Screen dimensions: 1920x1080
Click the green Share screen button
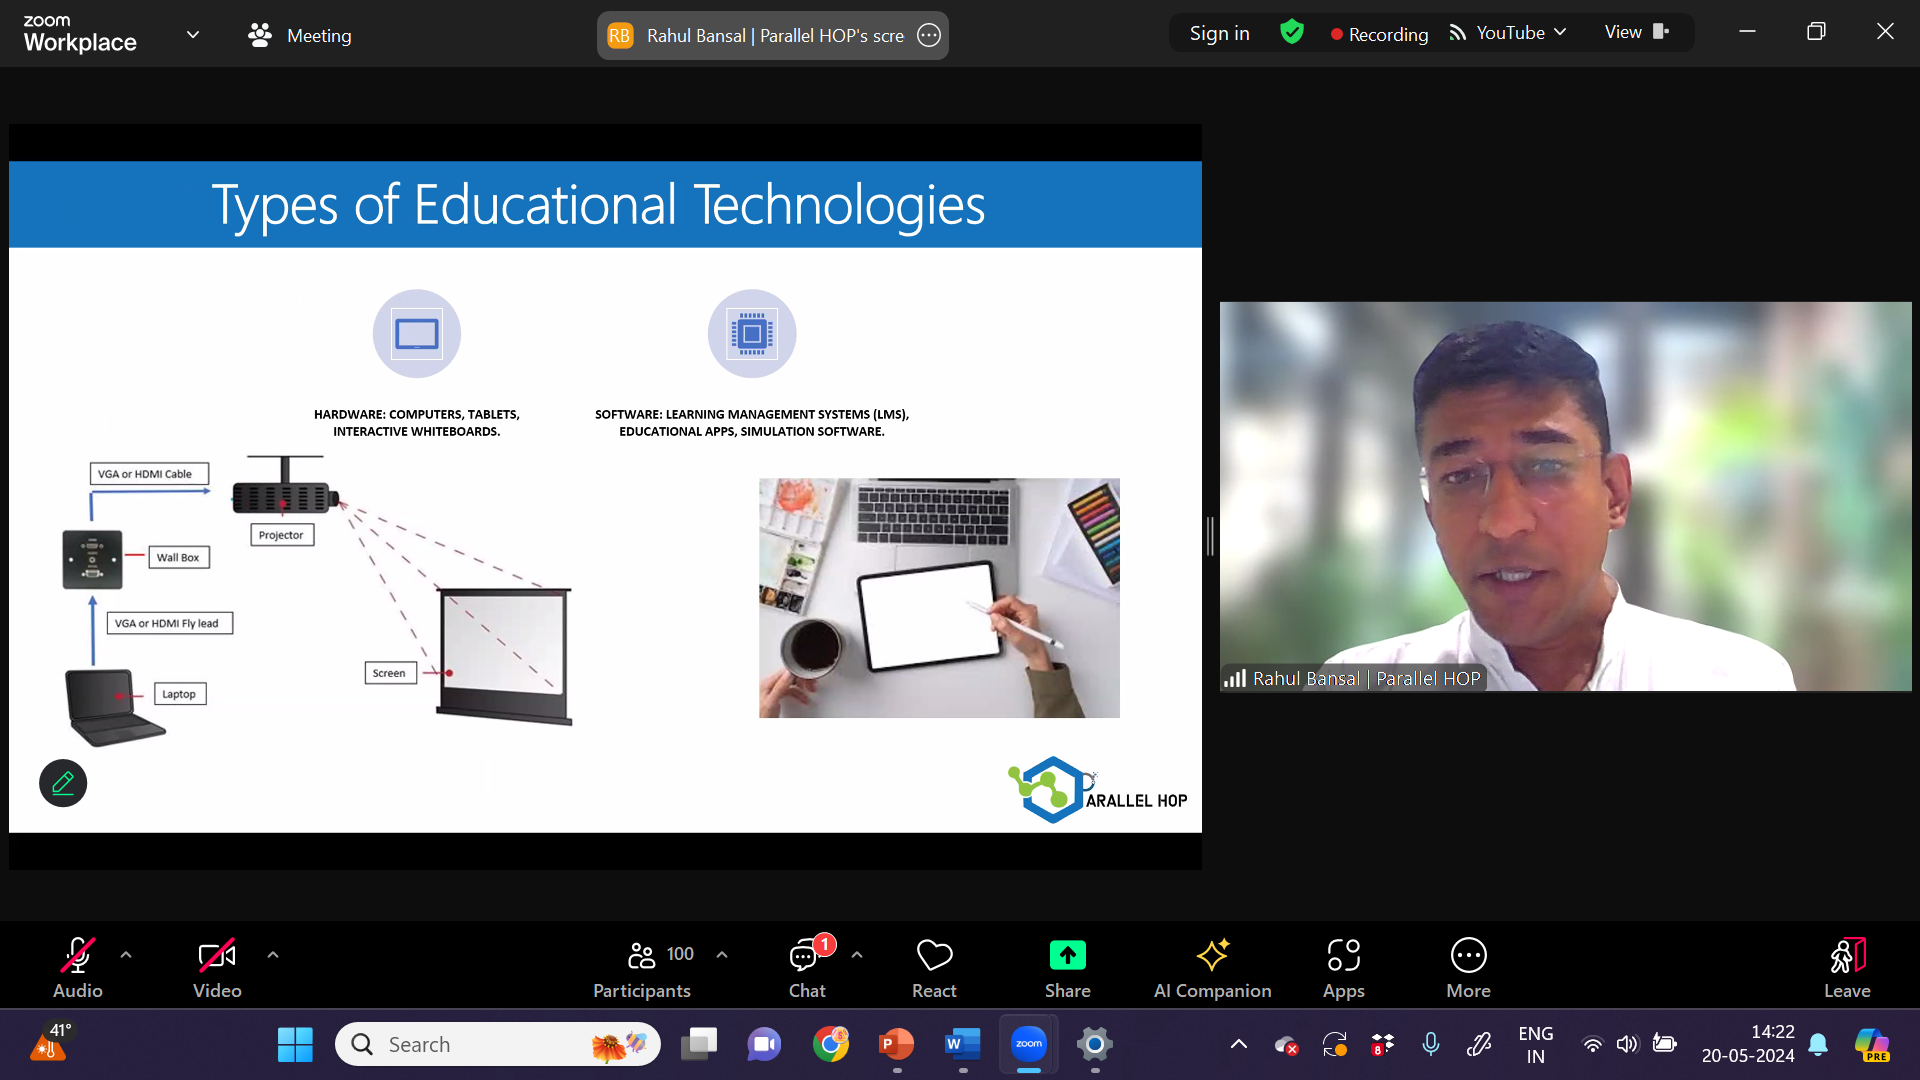pos(1067,967)
